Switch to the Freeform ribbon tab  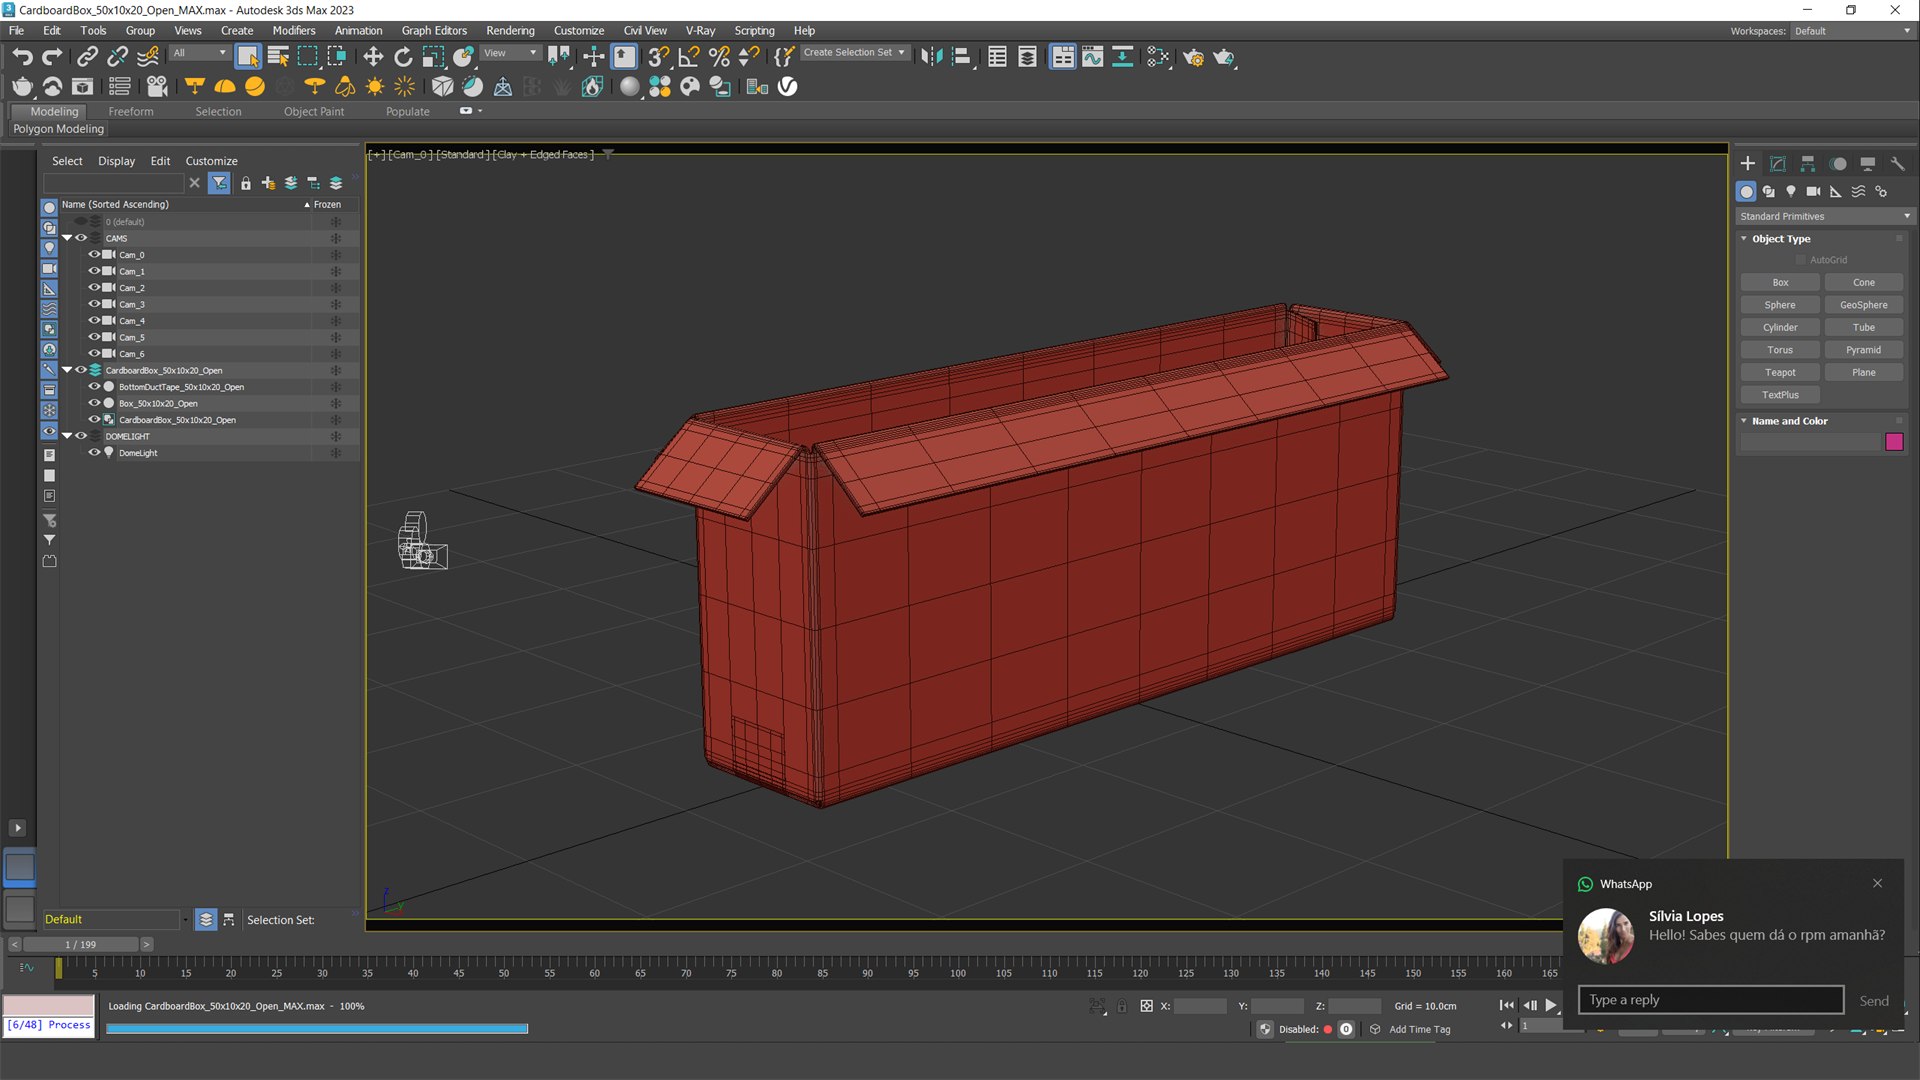tap(131, 112)
